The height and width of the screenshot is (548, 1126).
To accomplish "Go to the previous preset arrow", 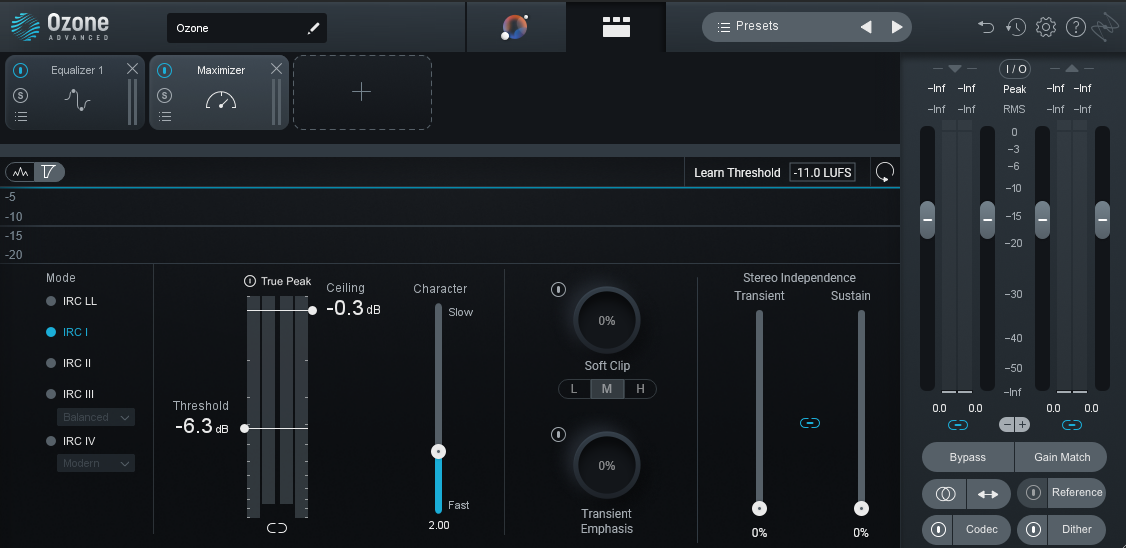I will 866,27.
